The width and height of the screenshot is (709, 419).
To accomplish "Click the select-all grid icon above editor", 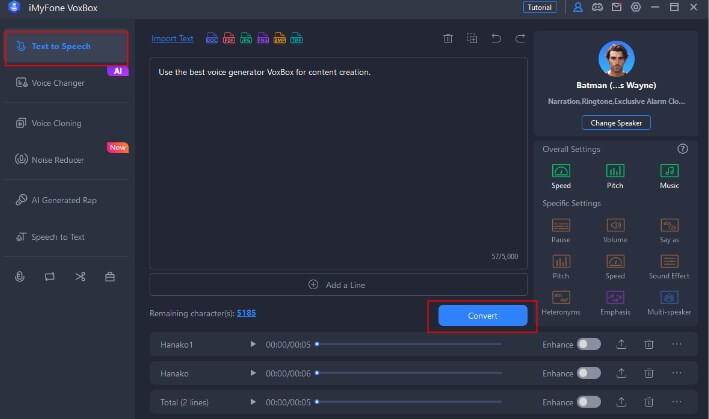I will coord(472,38).
